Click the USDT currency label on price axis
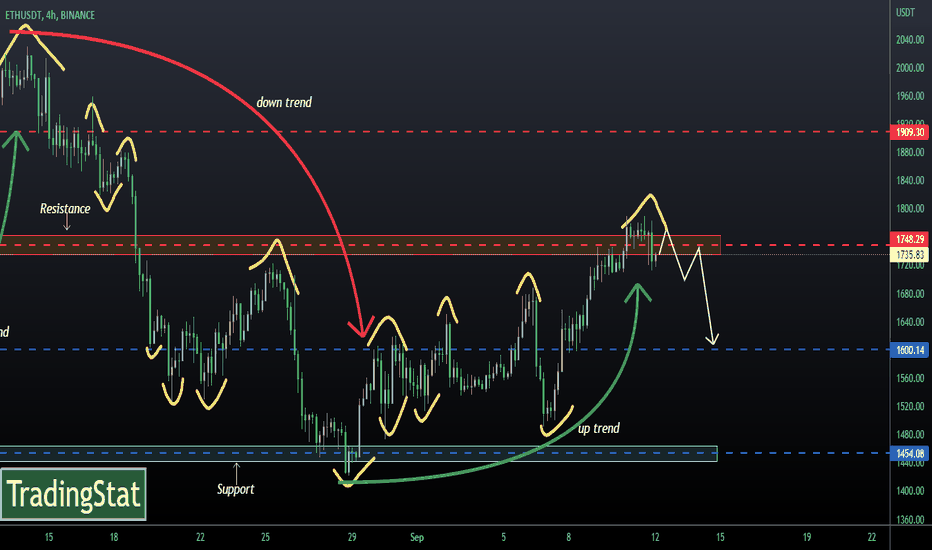The image size is (932, 550). (x=905, y=12)
